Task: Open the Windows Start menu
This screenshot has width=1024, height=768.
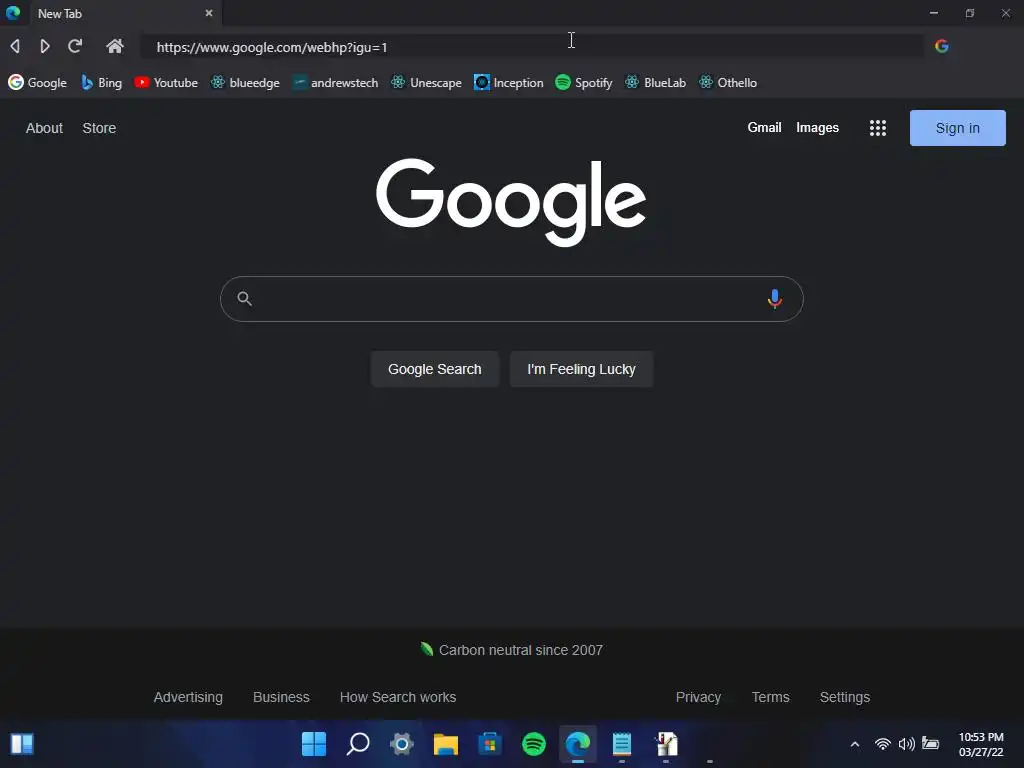Action: pos(313,744)
